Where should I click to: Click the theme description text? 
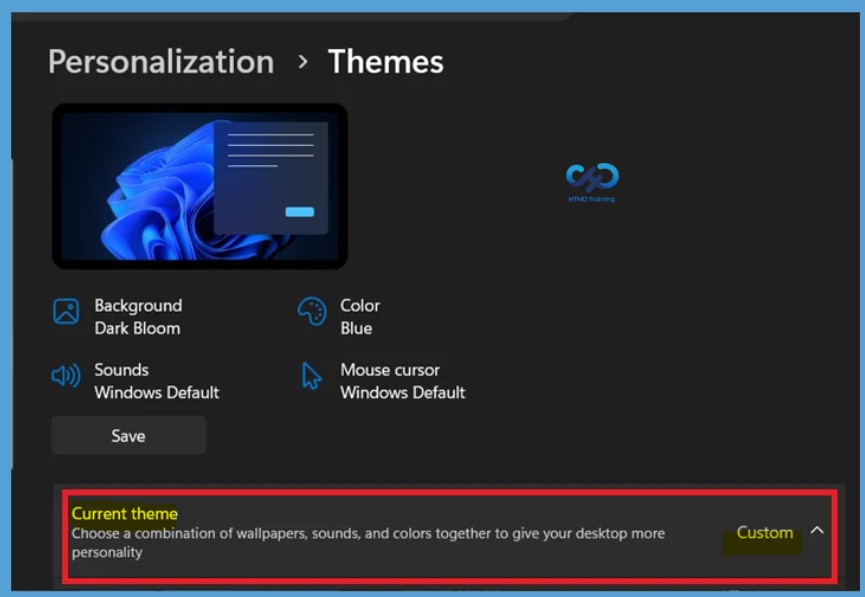pyautogui.click(x=368, y=542)
